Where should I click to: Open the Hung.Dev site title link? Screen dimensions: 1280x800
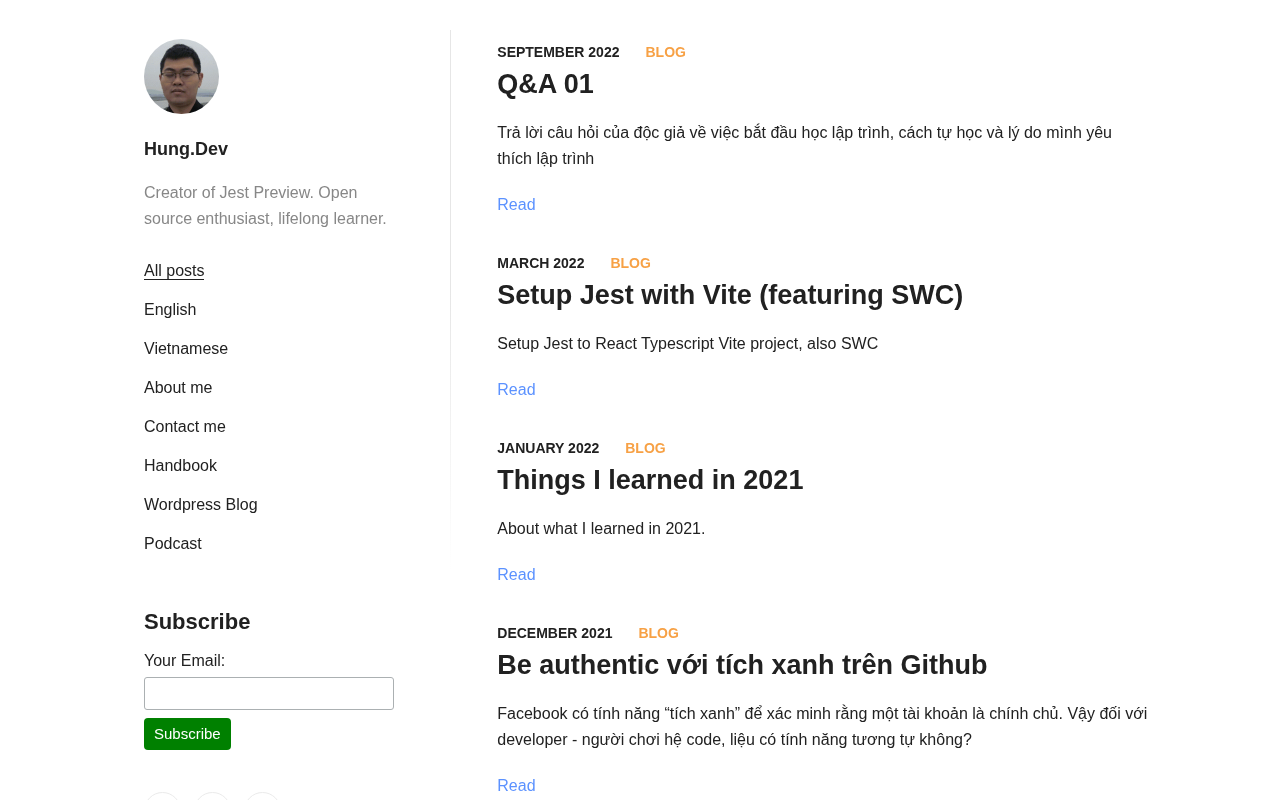tap(186, 149)
